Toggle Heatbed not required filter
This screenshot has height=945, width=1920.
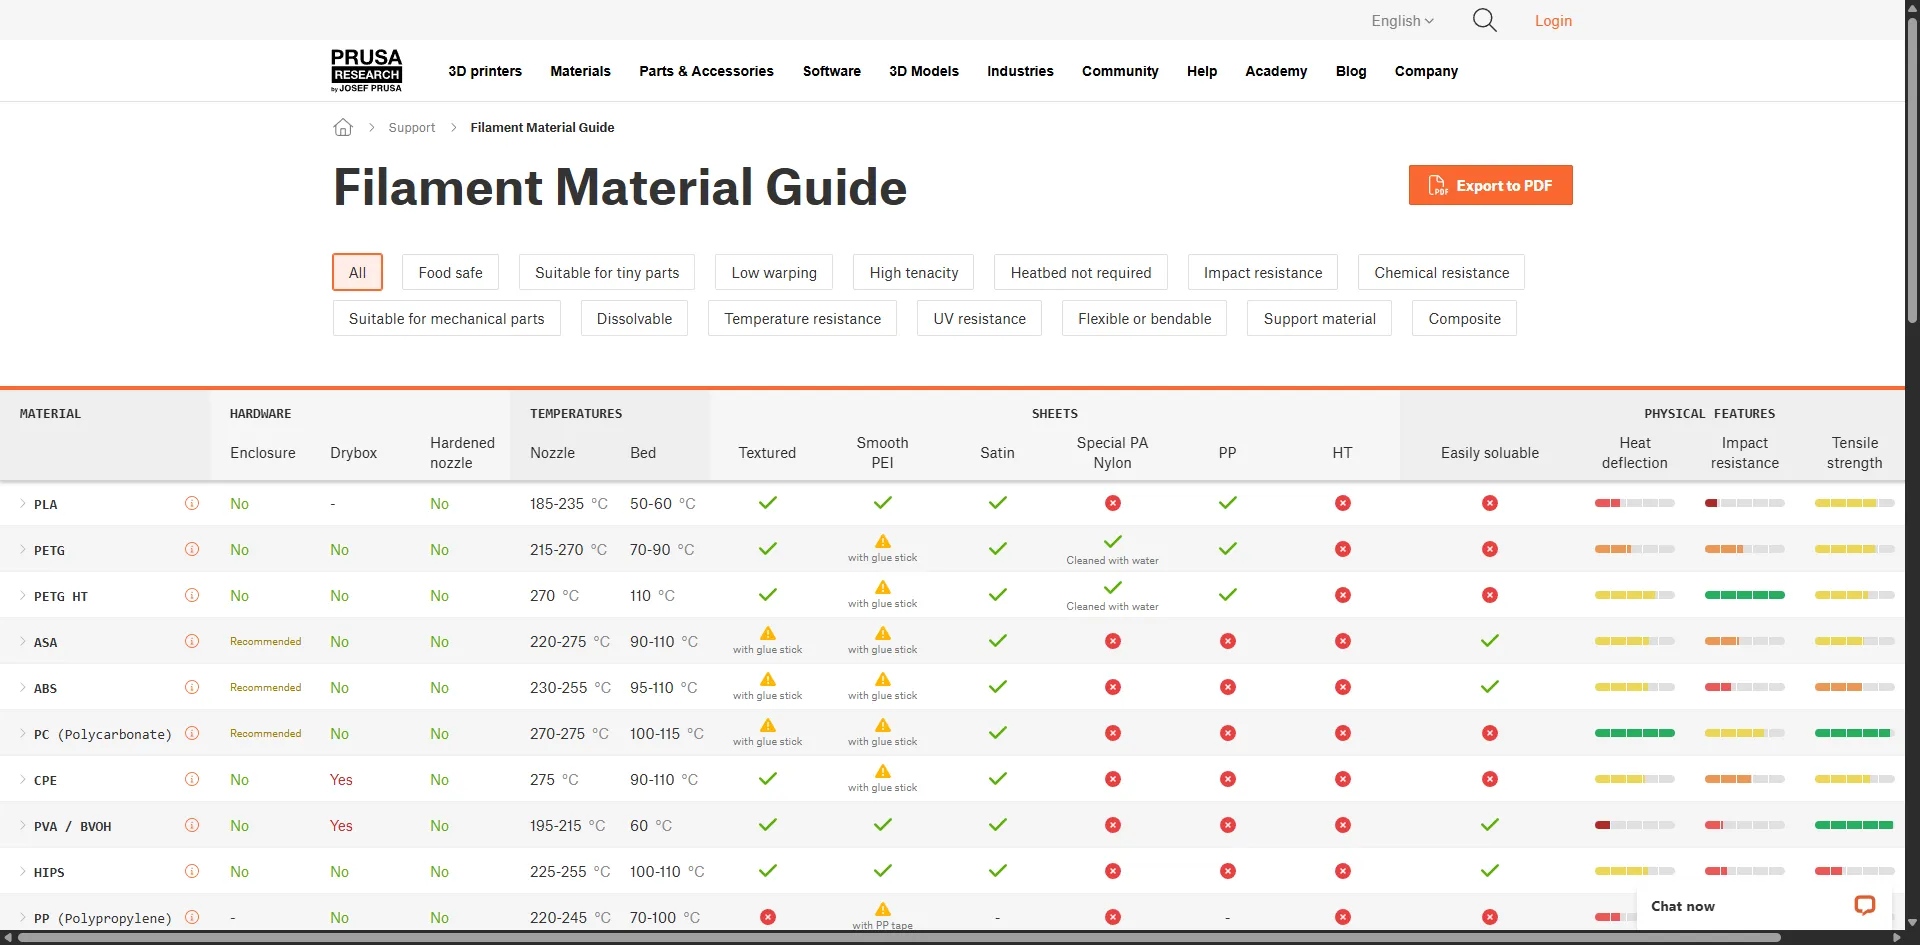click(x=1081, y=272)
